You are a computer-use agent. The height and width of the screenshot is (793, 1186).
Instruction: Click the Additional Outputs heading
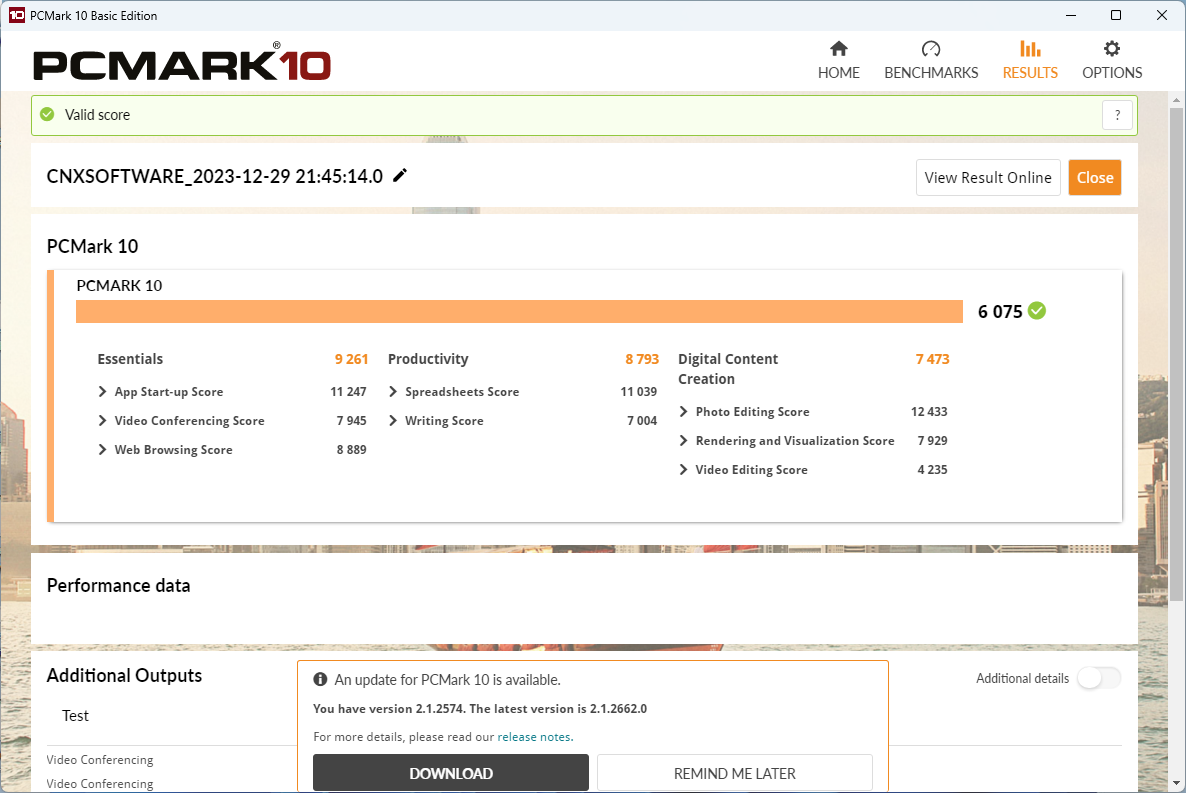tap(124, 676)
